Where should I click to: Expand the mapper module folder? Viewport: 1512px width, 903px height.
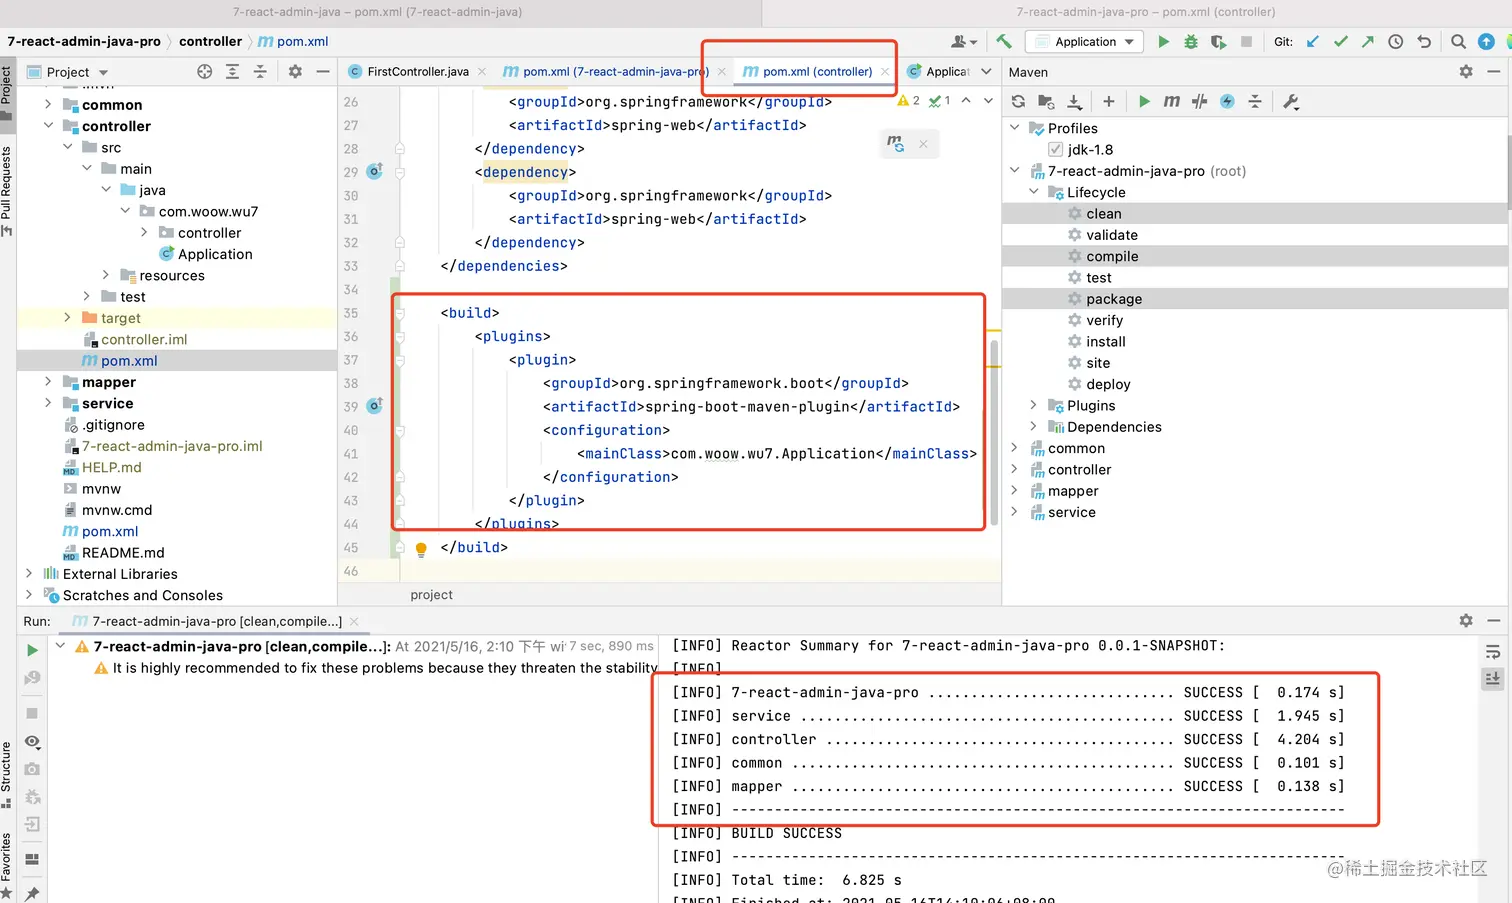coord(48,381)
